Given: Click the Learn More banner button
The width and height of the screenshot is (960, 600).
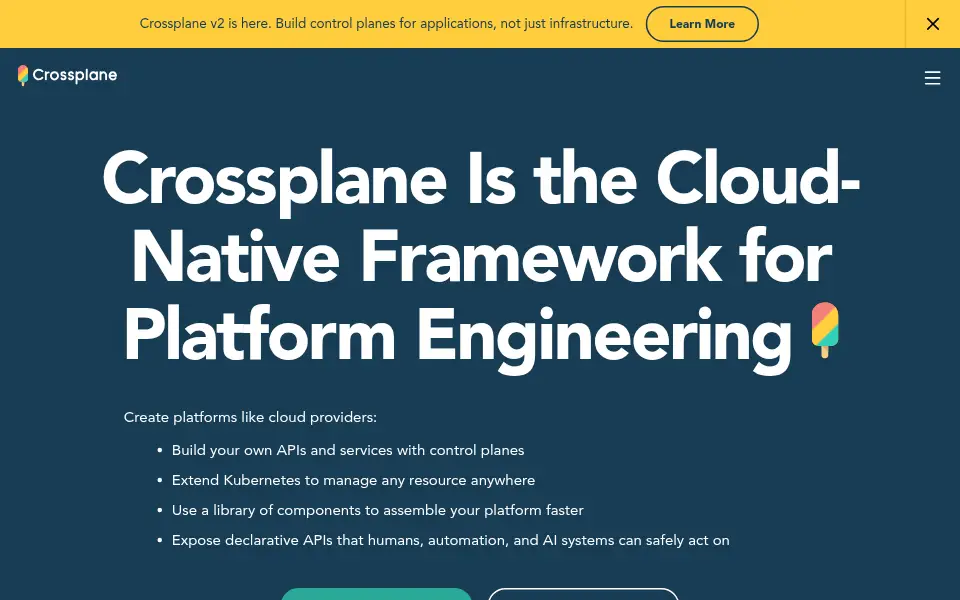Looking at the screenshot, I should tap(702, 24).
